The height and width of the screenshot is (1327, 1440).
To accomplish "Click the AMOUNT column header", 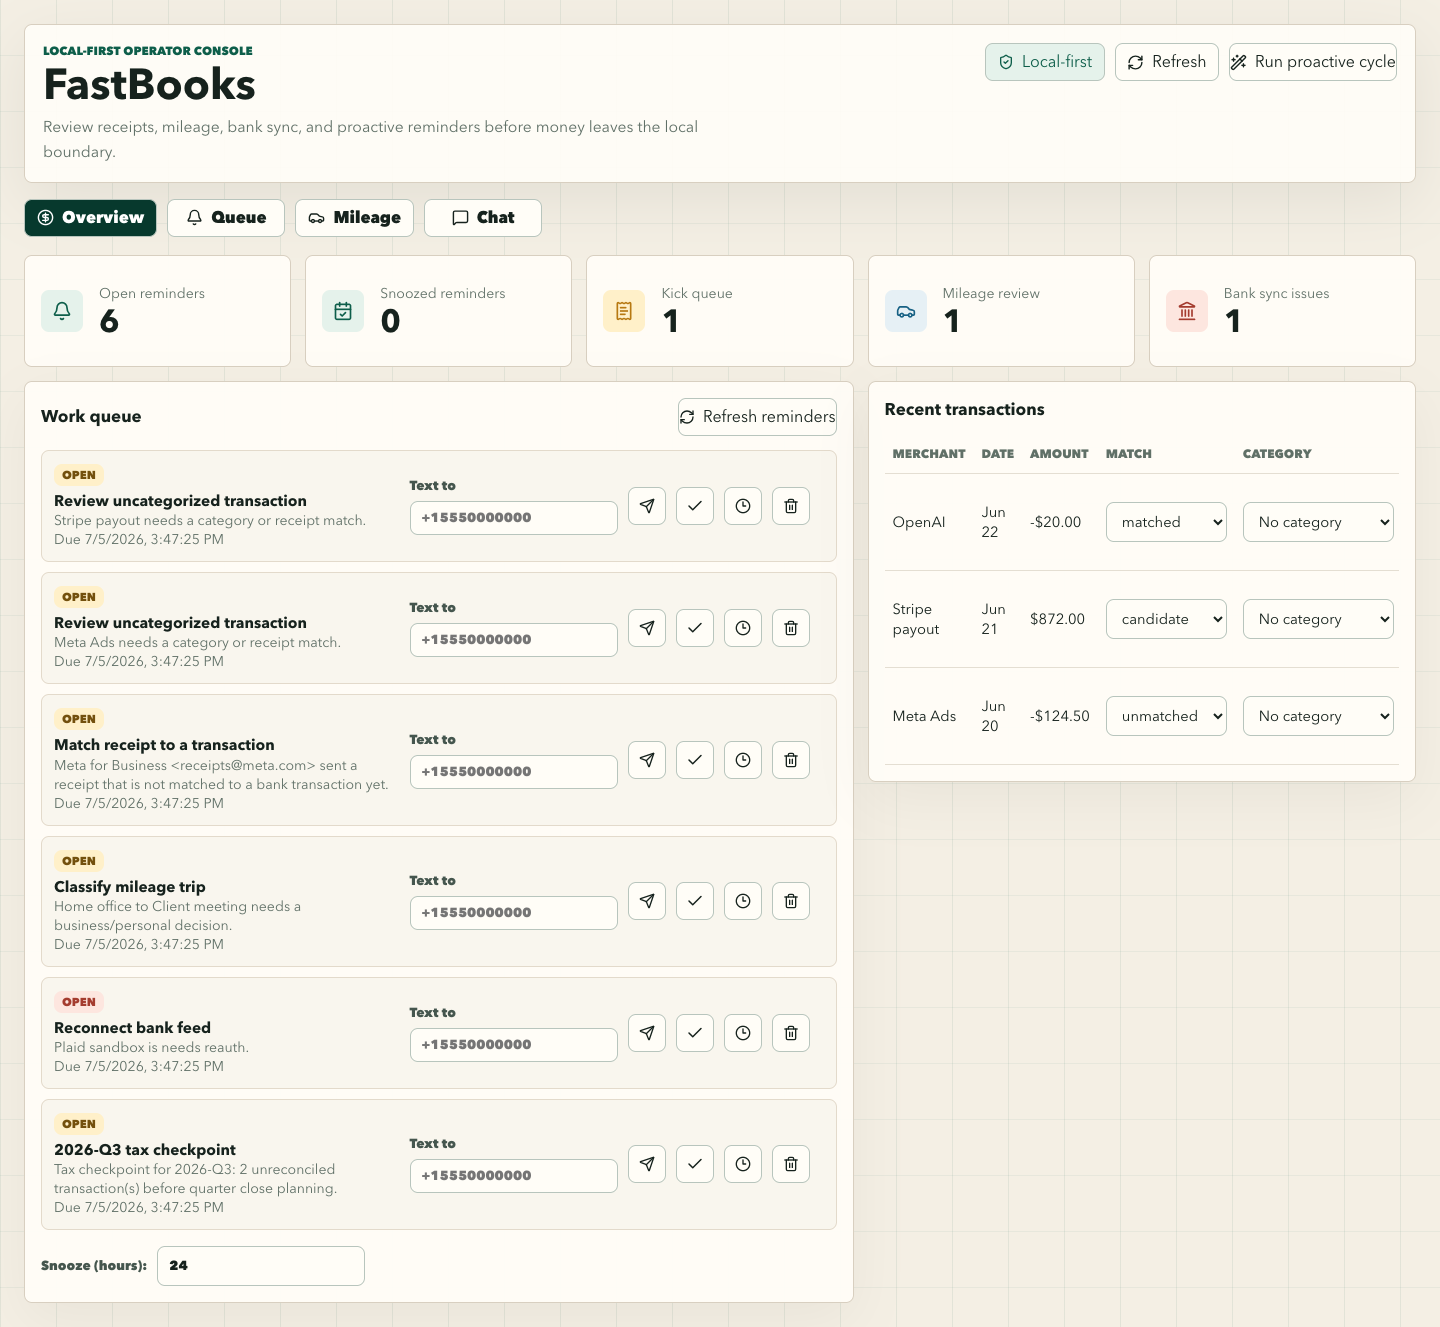I will point(1059,454).
